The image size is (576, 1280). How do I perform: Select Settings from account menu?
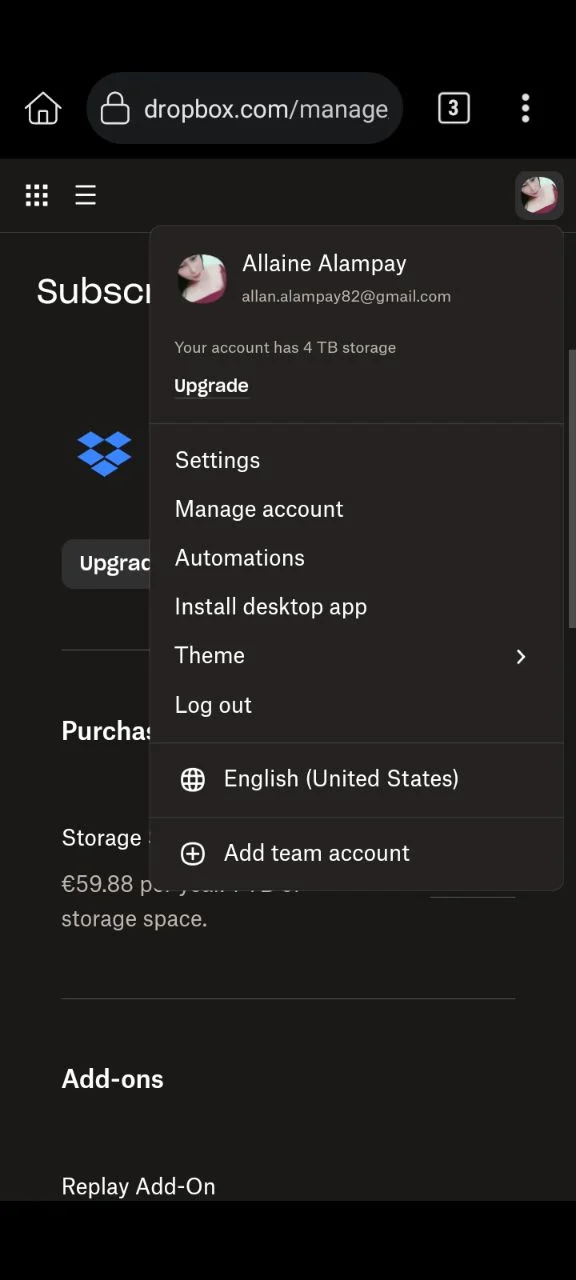tap(217, 460)
